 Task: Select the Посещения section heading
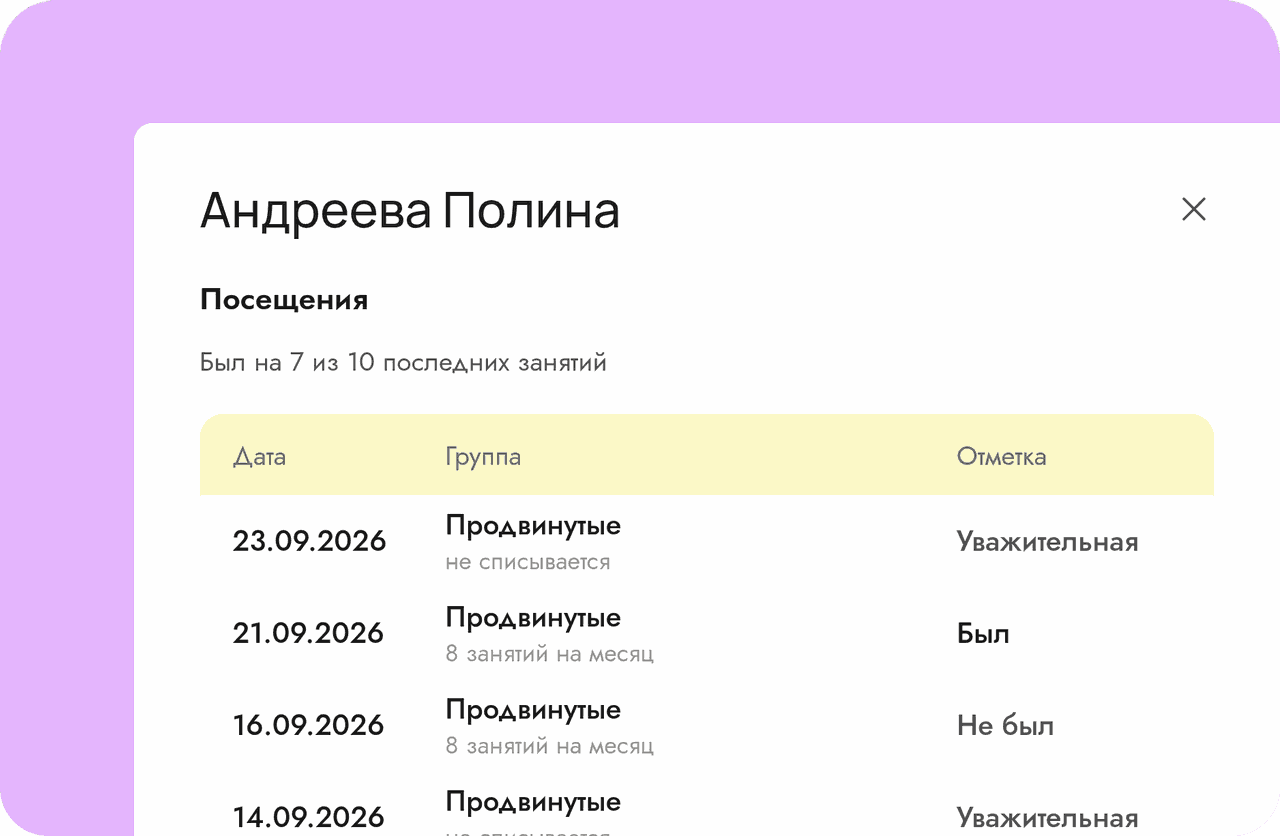click(284, 300)
